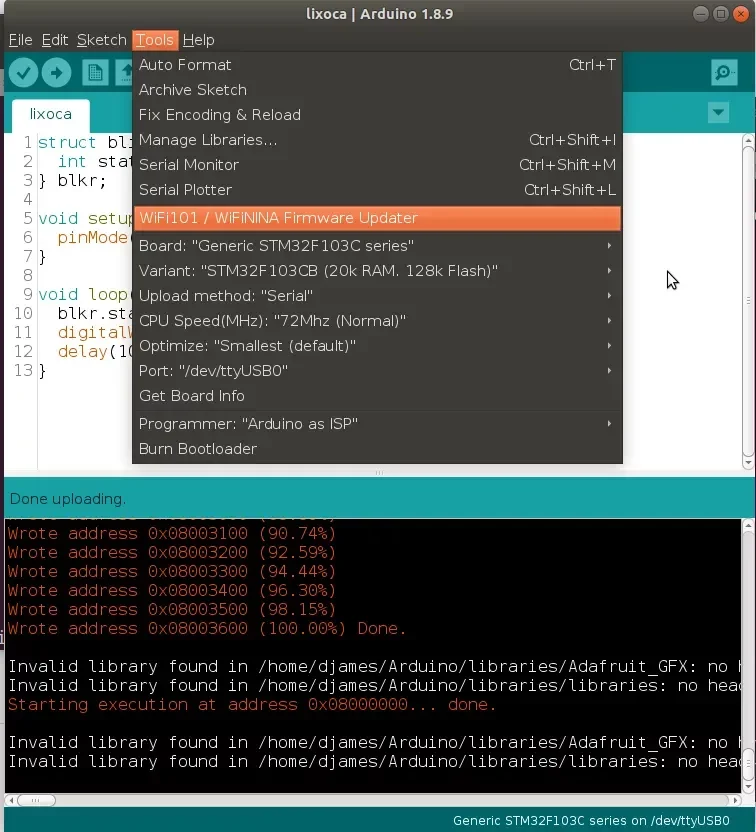Choose Archive Sketch menu entry
The image size is (756, 832).
[377, 90]
